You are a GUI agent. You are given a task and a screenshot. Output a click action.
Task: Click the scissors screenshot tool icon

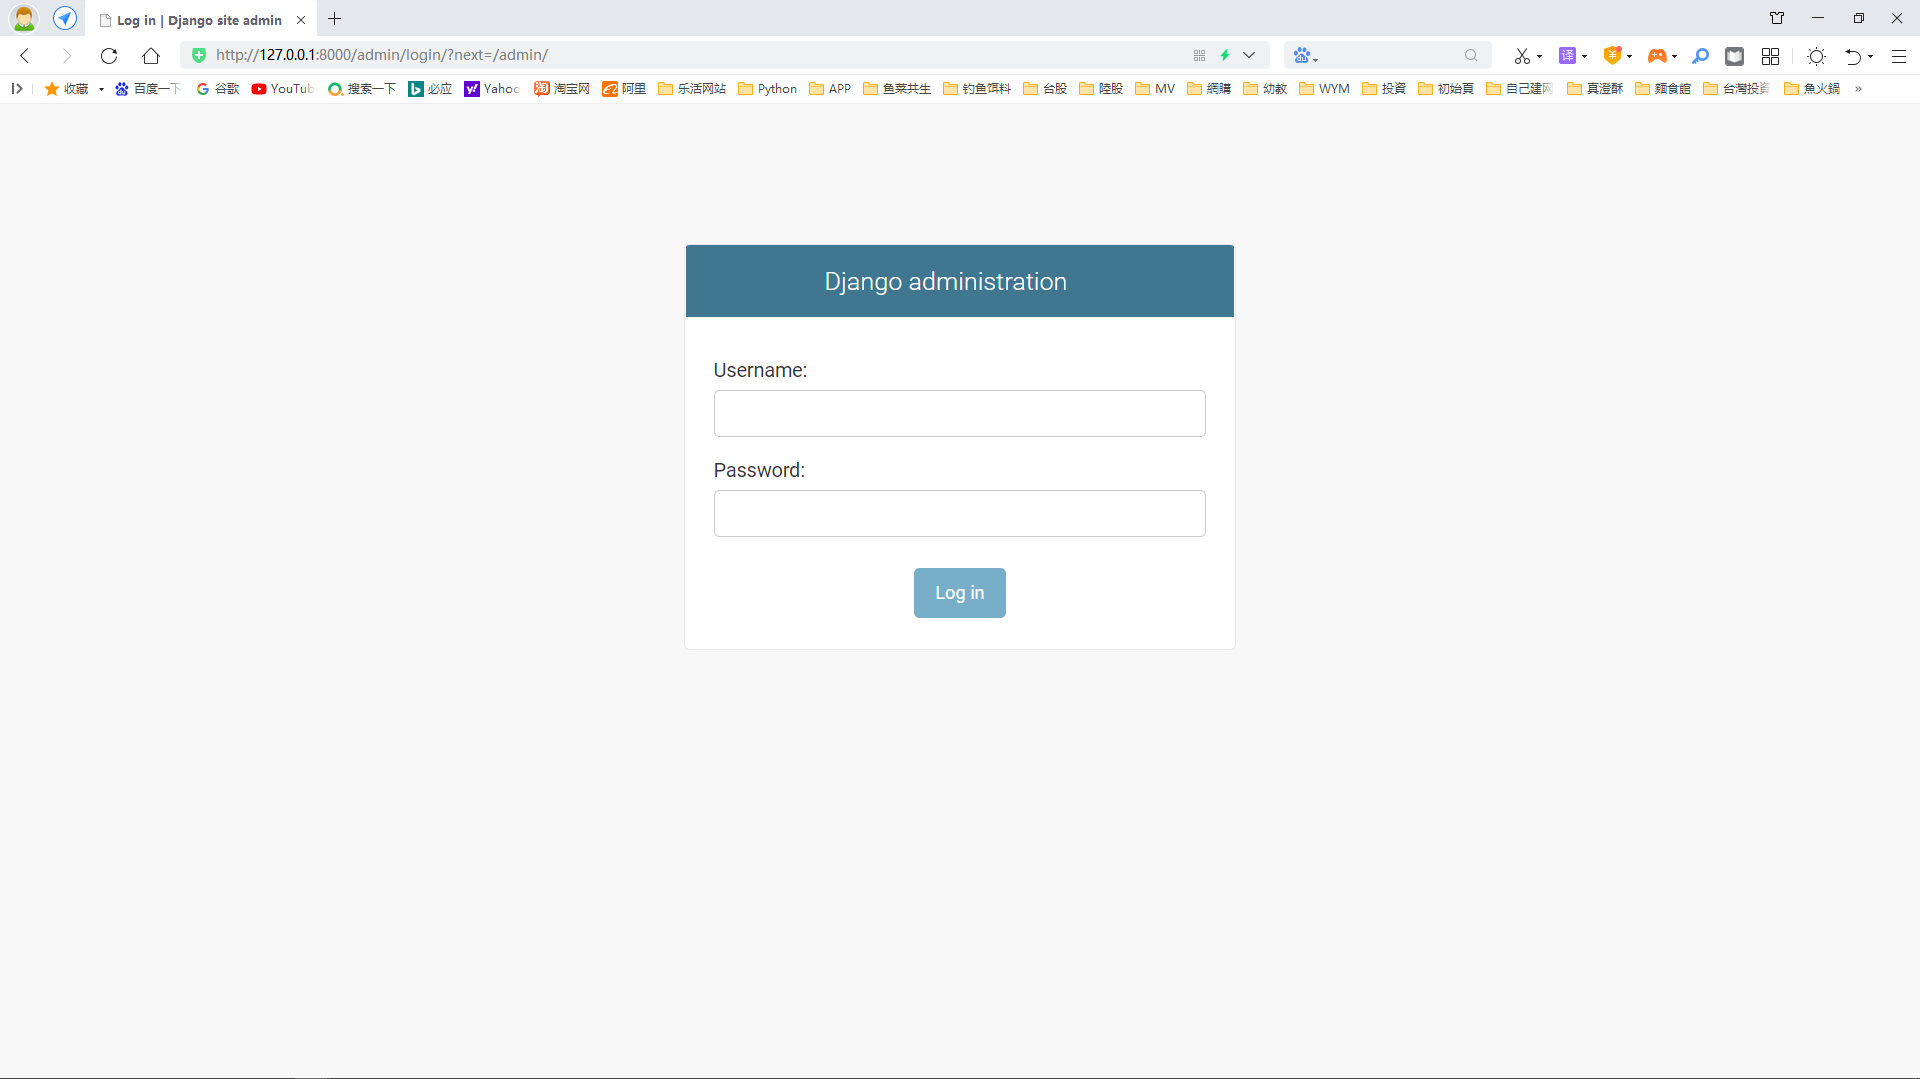(1522, 56)
